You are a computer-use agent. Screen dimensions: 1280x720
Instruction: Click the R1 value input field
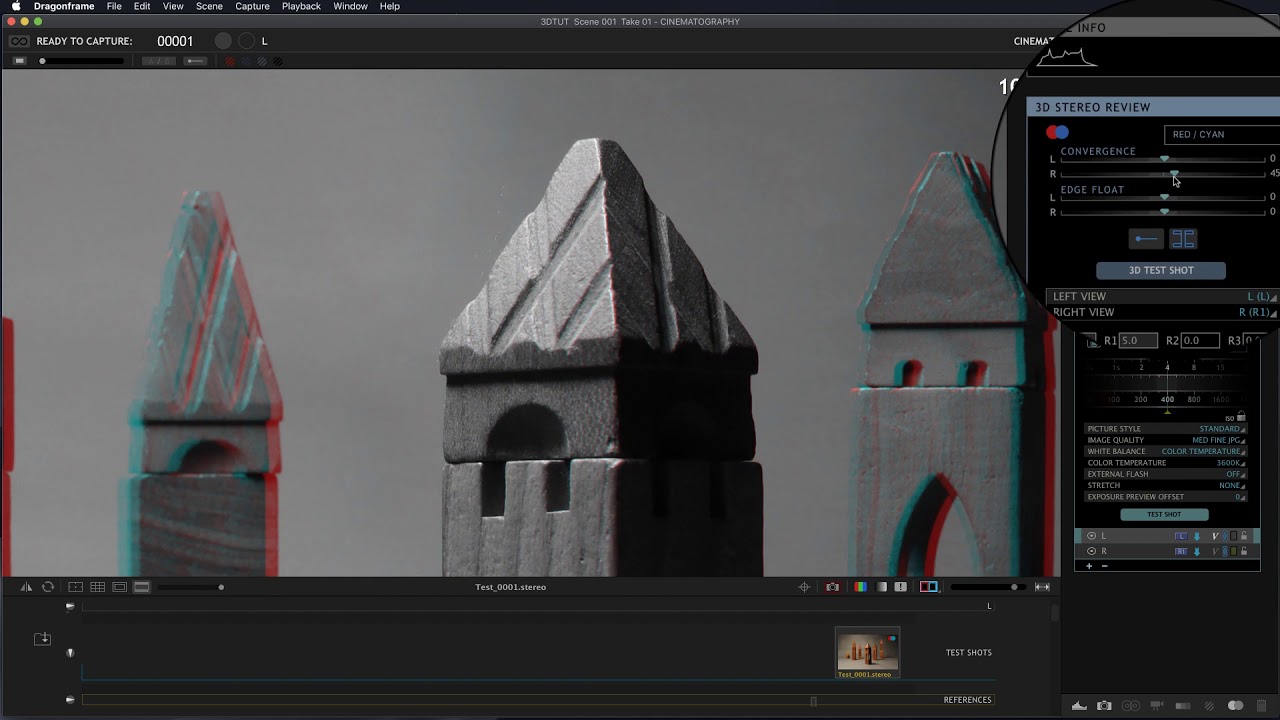[1138, 340]
